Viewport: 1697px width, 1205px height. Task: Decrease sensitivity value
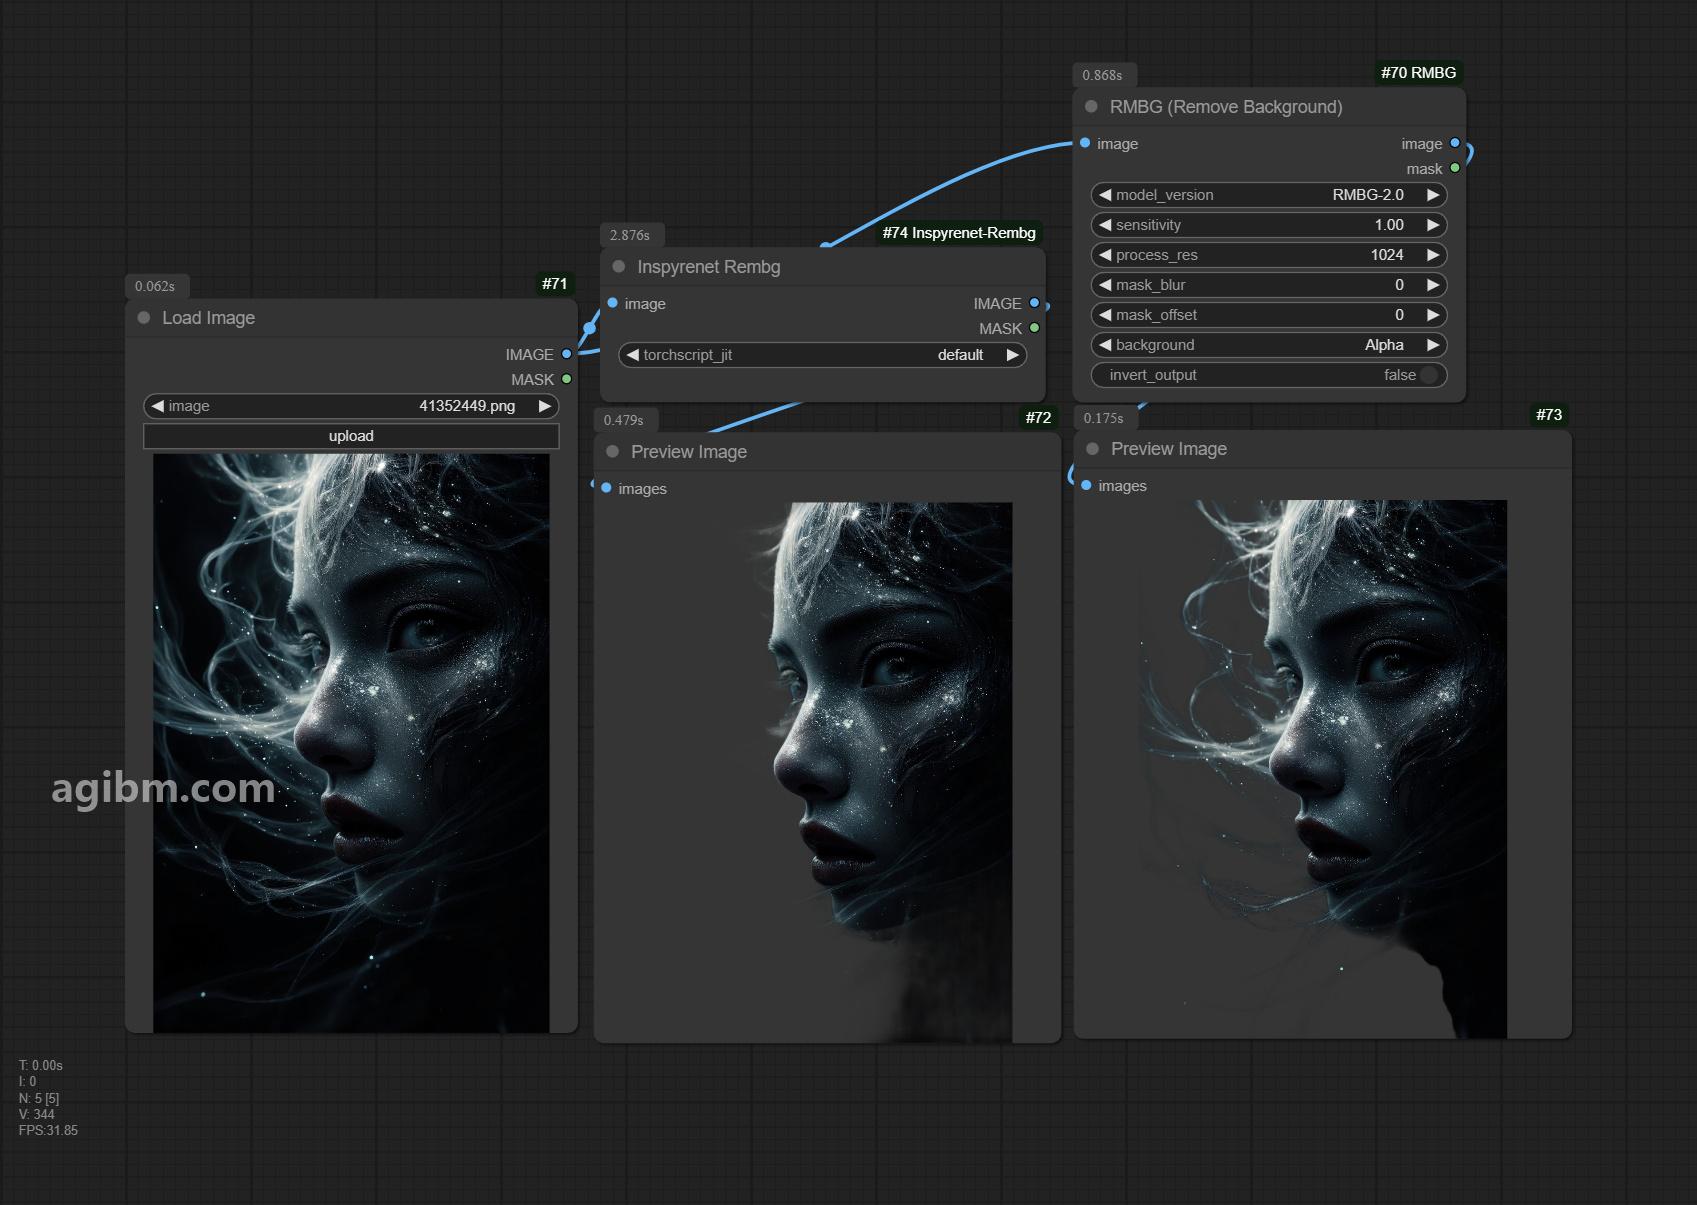tap(1105, 225)
